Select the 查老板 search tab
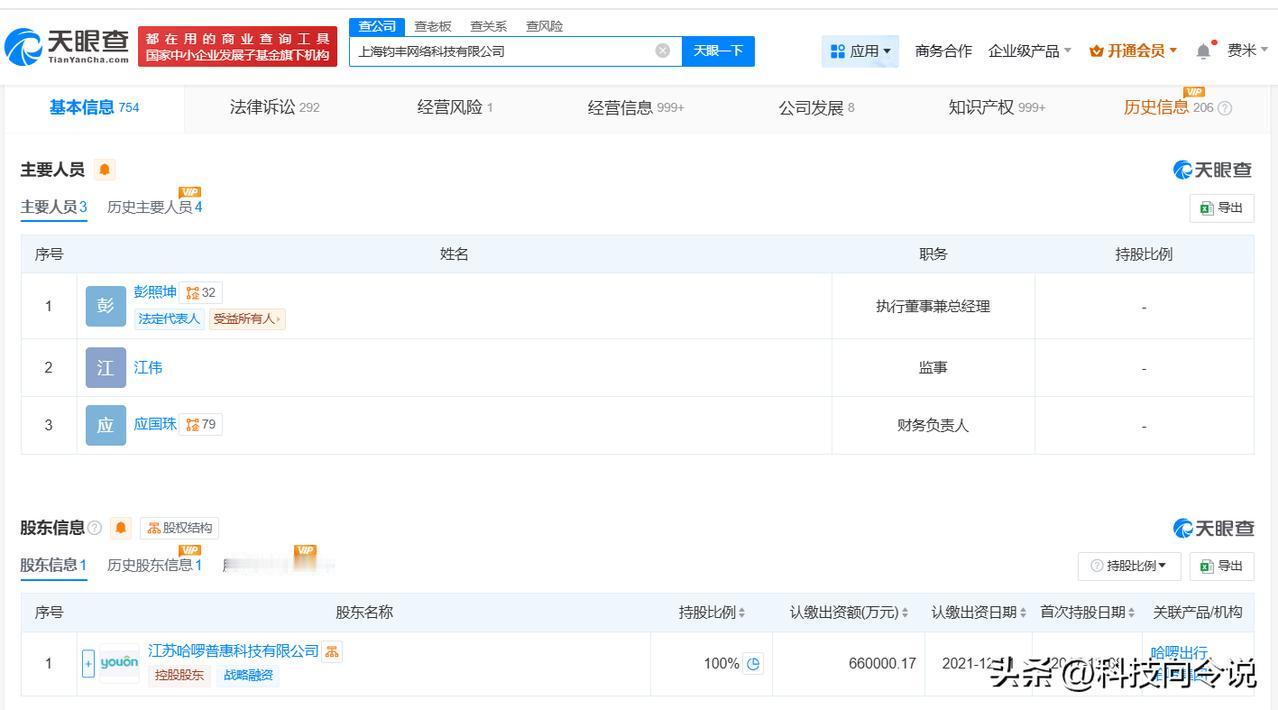 [x=433, y=27]
